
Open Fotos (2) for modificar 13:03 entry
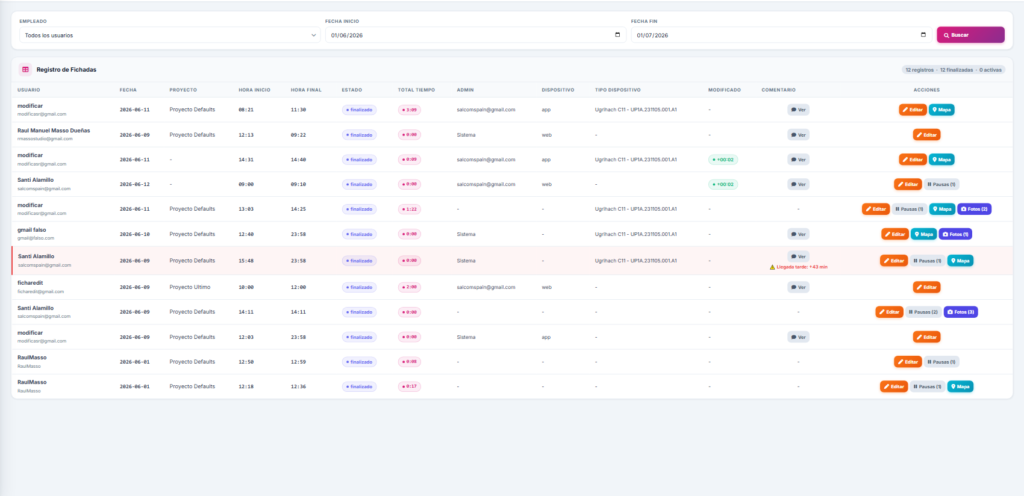tap(974, 209)
